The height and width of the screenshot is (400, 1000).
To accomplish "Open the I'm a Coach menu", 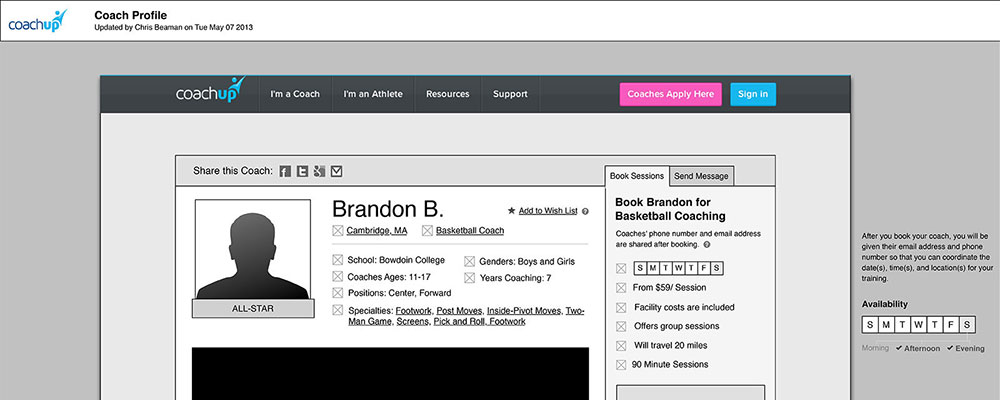I will 295,94.
